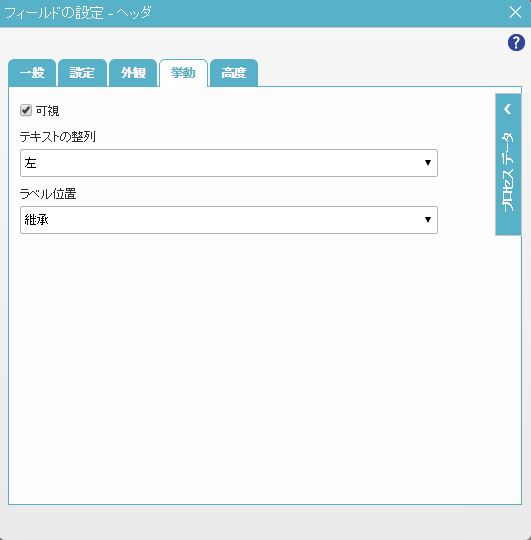Switch to the 一般 tab
The width and height of the screenshot is (531, 540).
pos(32,73)
